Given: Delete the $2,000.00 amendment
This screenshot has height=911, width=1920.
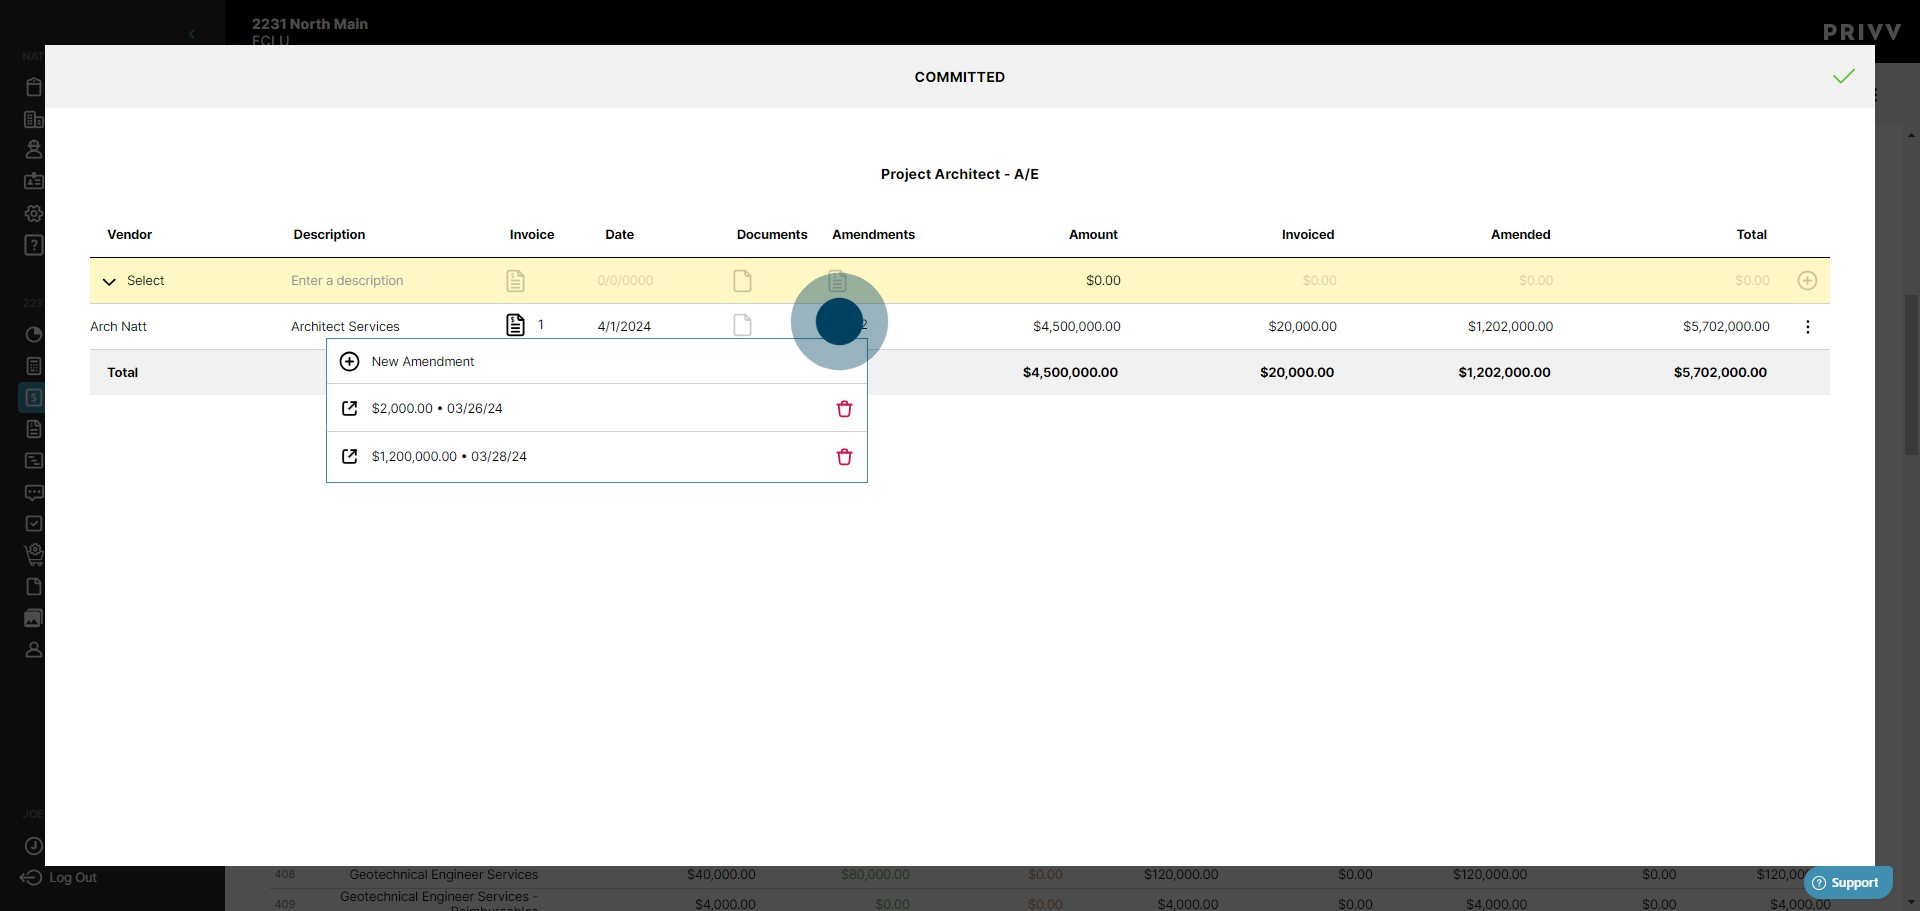Looking at the screenshot, I should pyautogui.click(x=844, y=409).
